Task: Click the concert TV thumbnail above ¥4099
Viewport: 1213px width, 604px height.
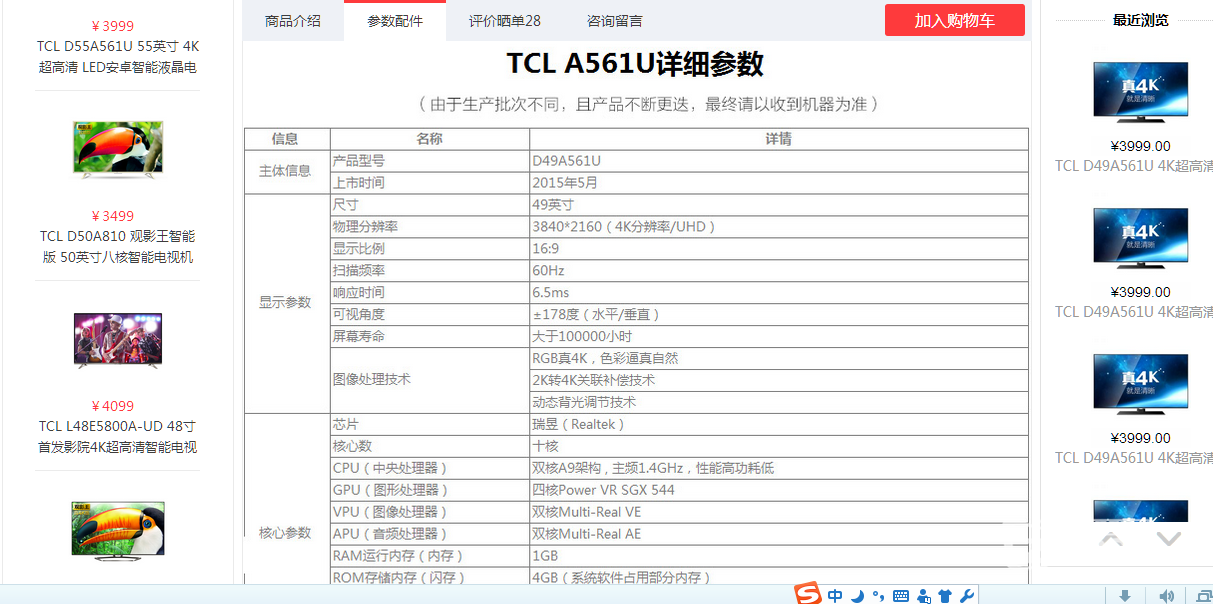Action: point(118,340)
